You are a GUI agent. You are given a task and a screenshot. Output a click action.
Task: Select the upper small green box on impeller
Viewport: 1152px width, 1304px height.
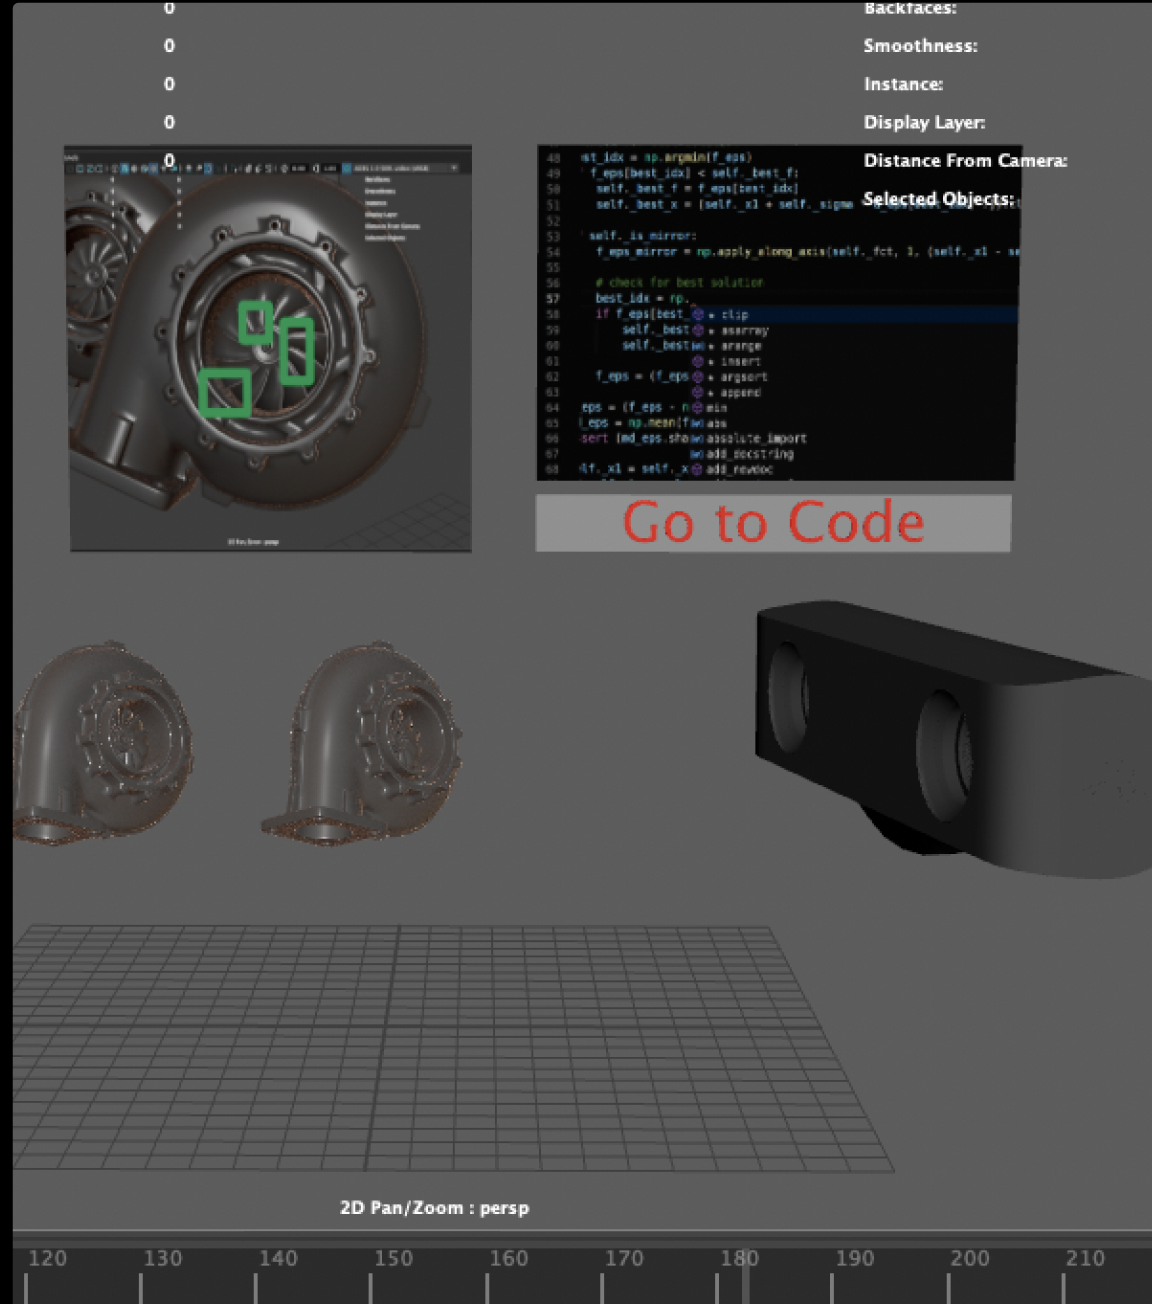pos(256,322)
